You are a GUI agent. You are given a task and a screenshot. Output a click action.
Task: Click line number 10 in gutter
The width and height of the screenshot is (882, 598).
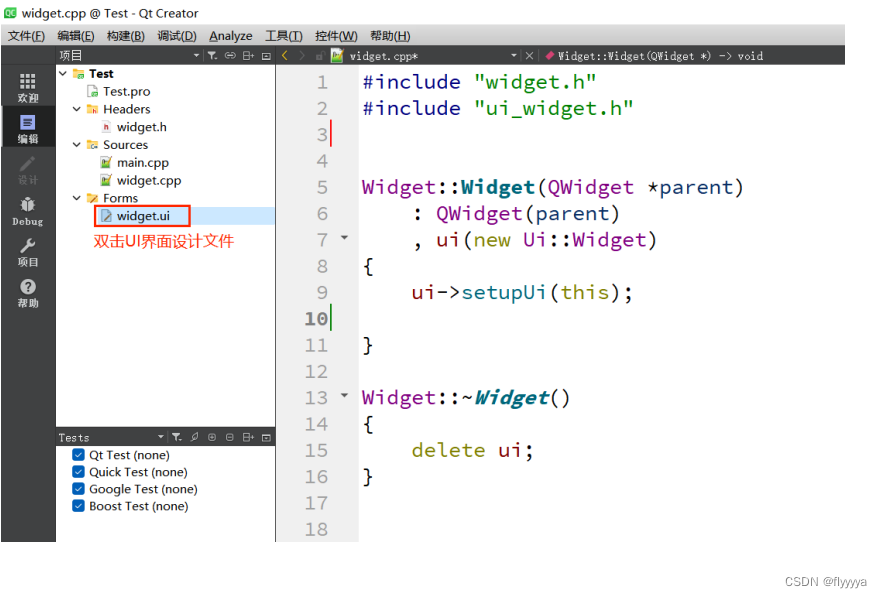(x=316, y=319)
